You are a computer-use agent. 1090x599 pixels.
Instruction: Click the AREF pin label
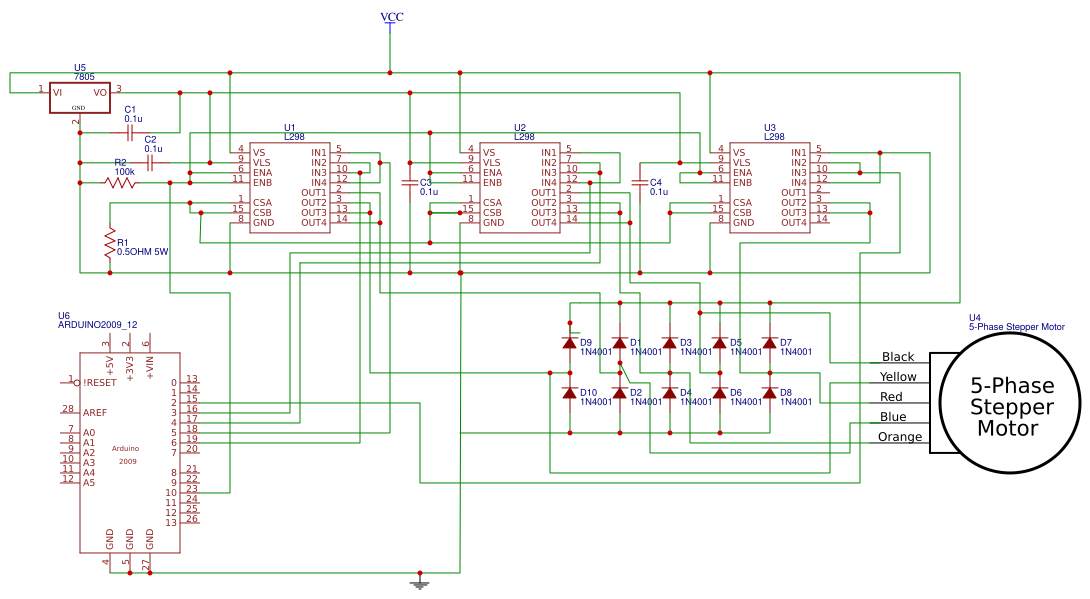click(x=95, y=410)
